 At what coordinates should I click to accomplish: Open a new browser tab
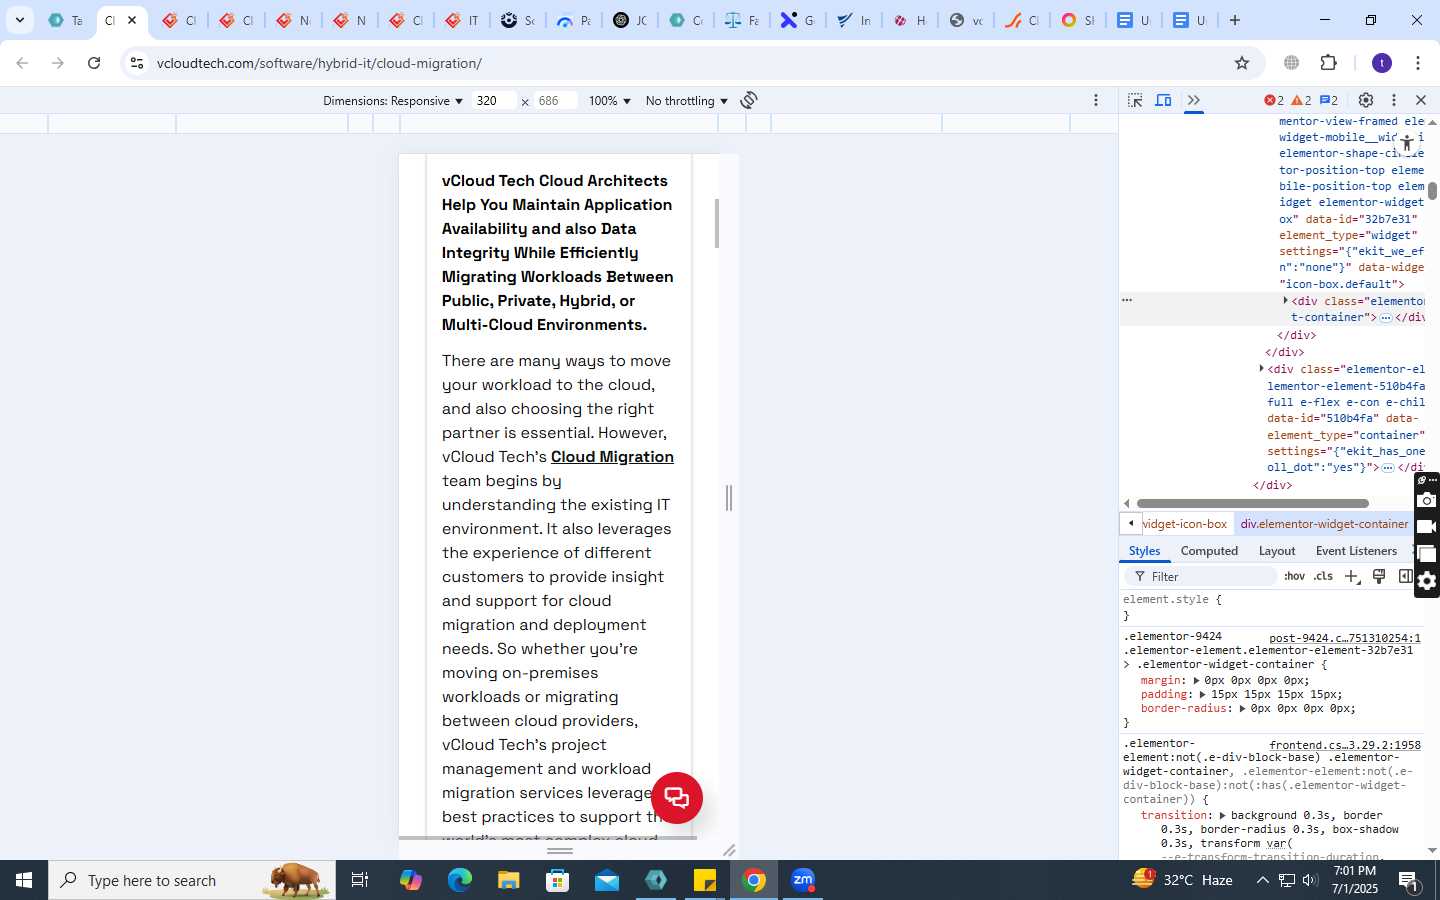pos(1235,20)
